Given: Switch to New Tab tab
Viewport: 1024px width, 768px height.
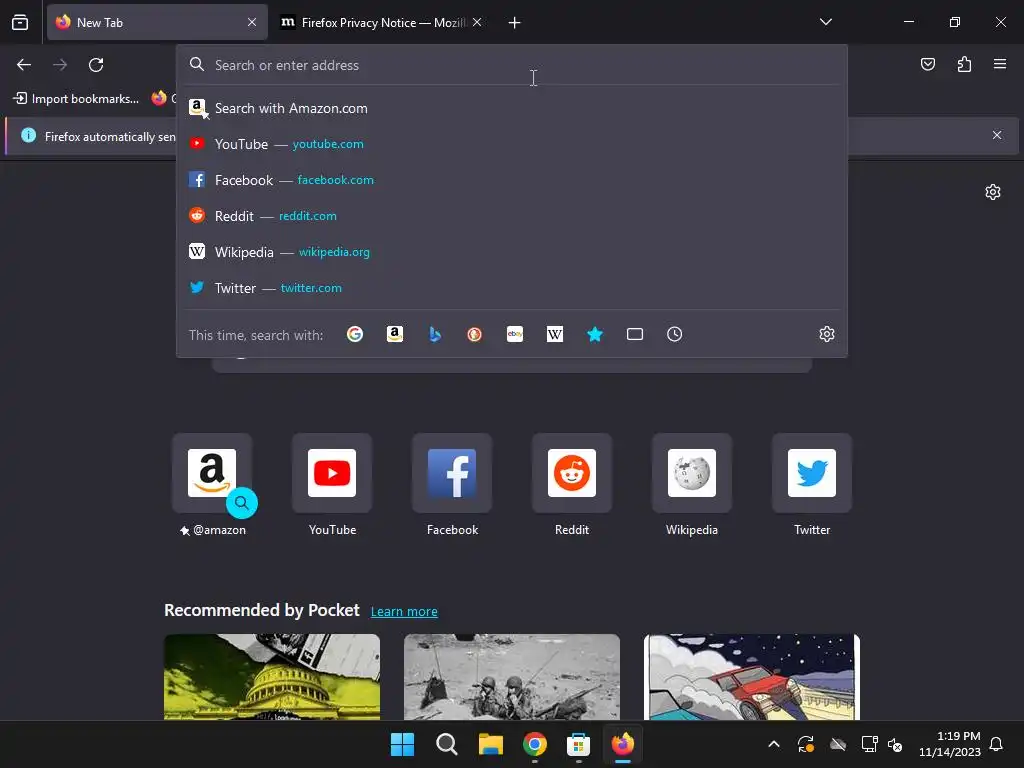Looking at the screenshot, I should click(x=157, y=22).
